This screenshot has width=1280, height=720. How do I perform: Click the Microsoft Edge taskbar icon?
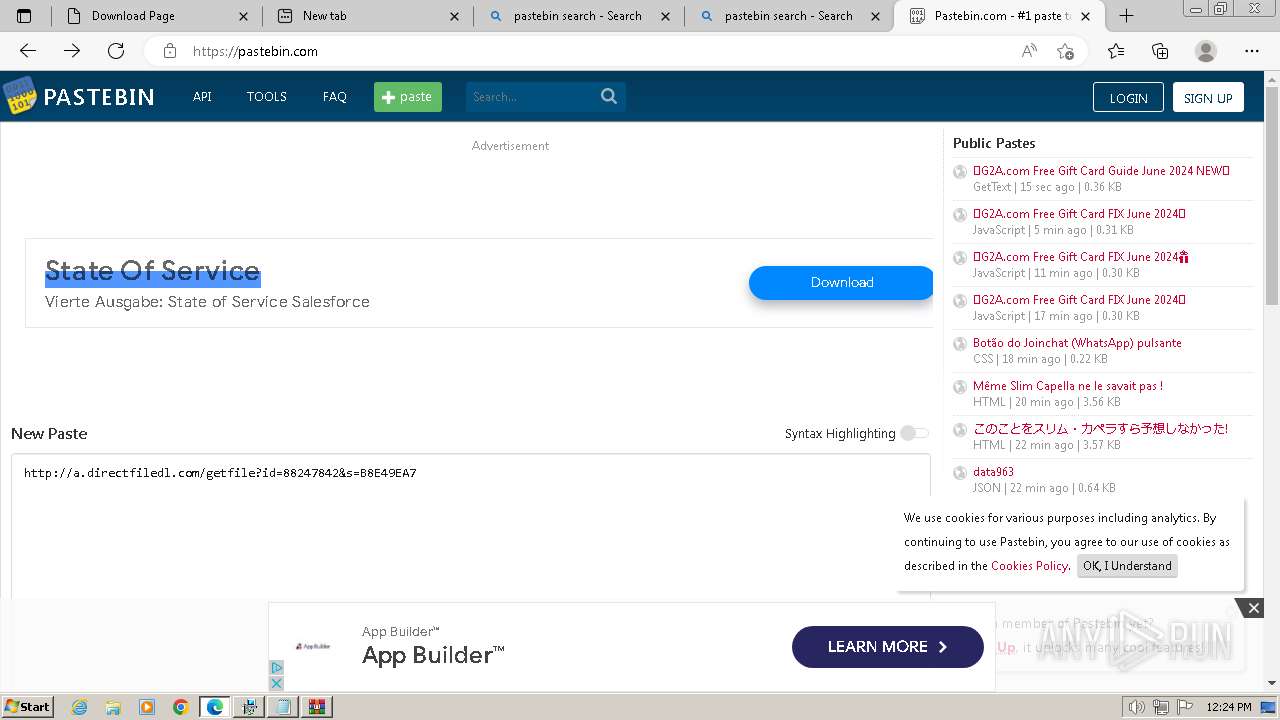coord(215,707)
